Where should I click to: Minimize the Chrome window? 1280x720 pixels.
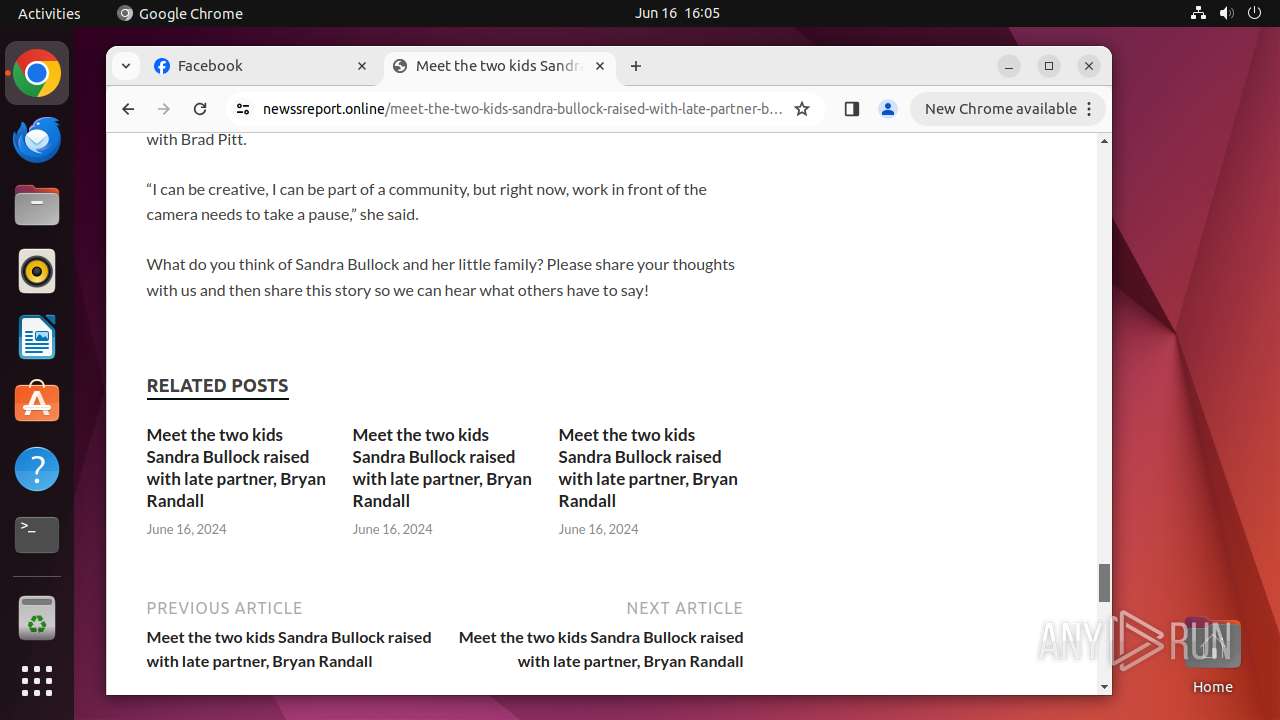pos(1009,66)
